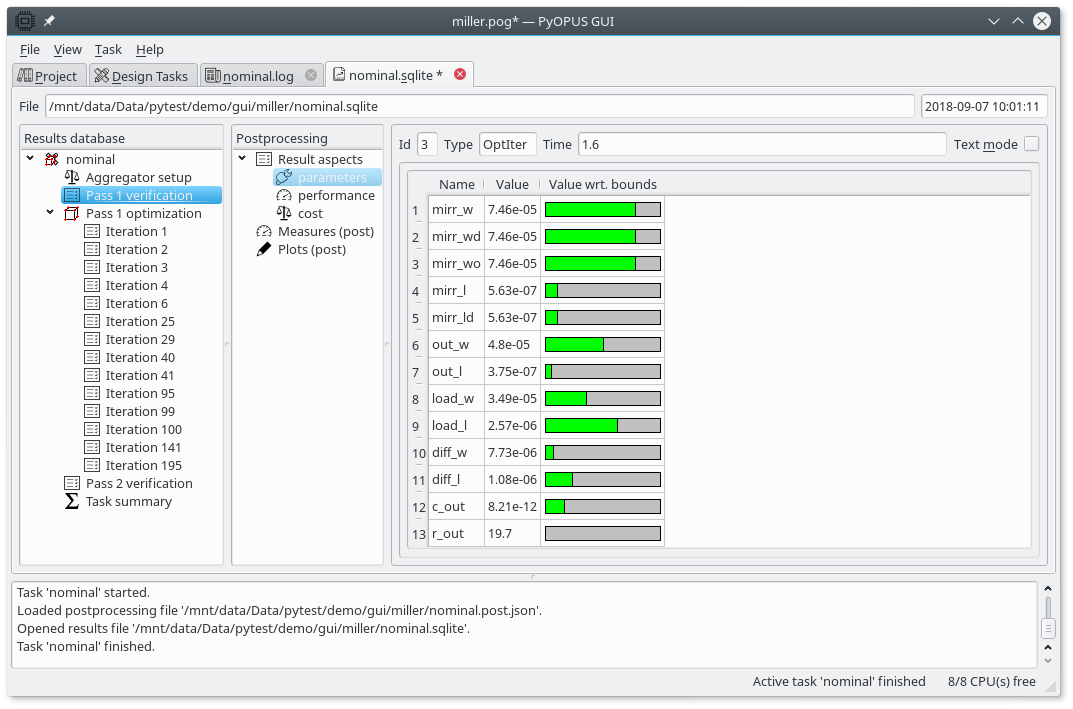Switch to the Design Tasks tab
Image resolution: width=1073 pixels, height=709 pixels.
[141, 76]
